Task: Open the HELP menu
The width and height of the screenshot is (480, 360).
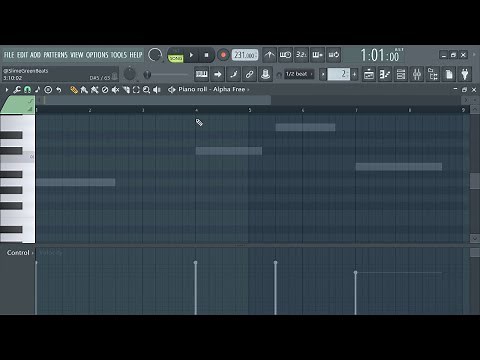Action: pos(136,55)
